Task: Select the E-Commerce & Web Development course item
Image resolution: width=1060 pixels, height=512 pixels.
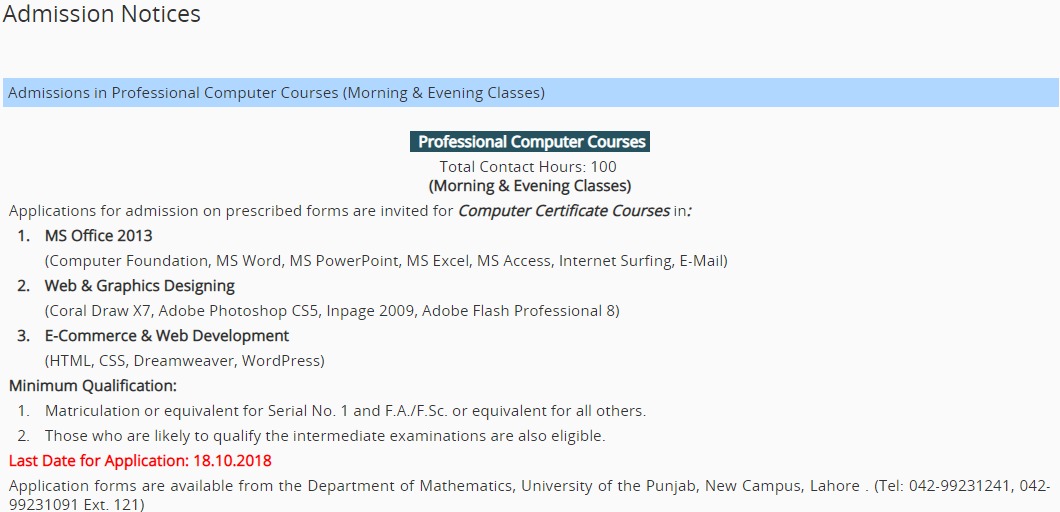Action: coord(167,335)
